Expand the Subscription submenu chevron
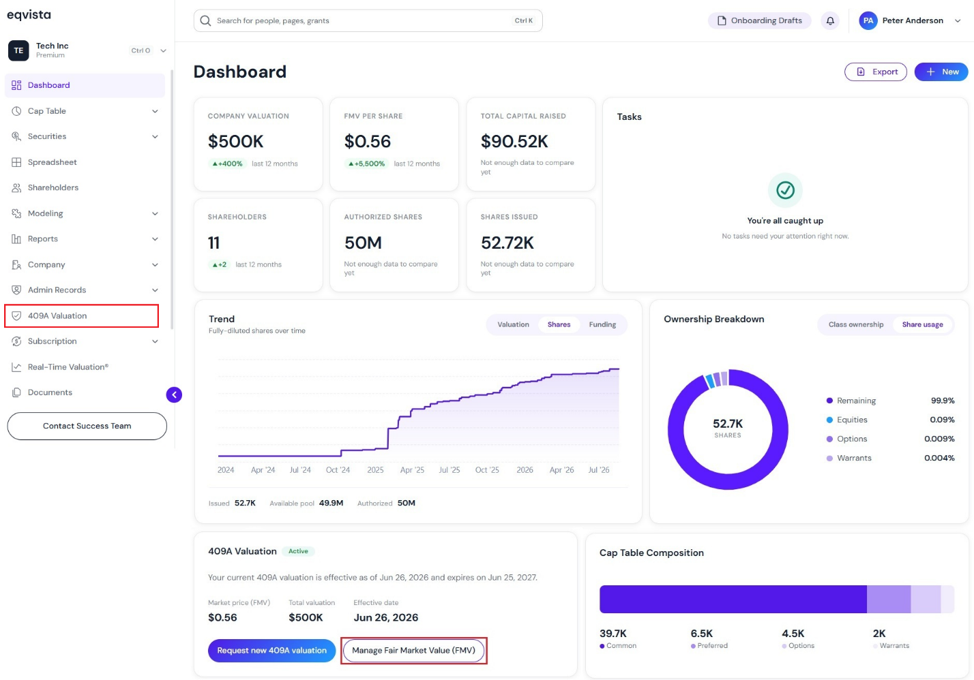The image size is (974, 680). (x=155, y=341)
